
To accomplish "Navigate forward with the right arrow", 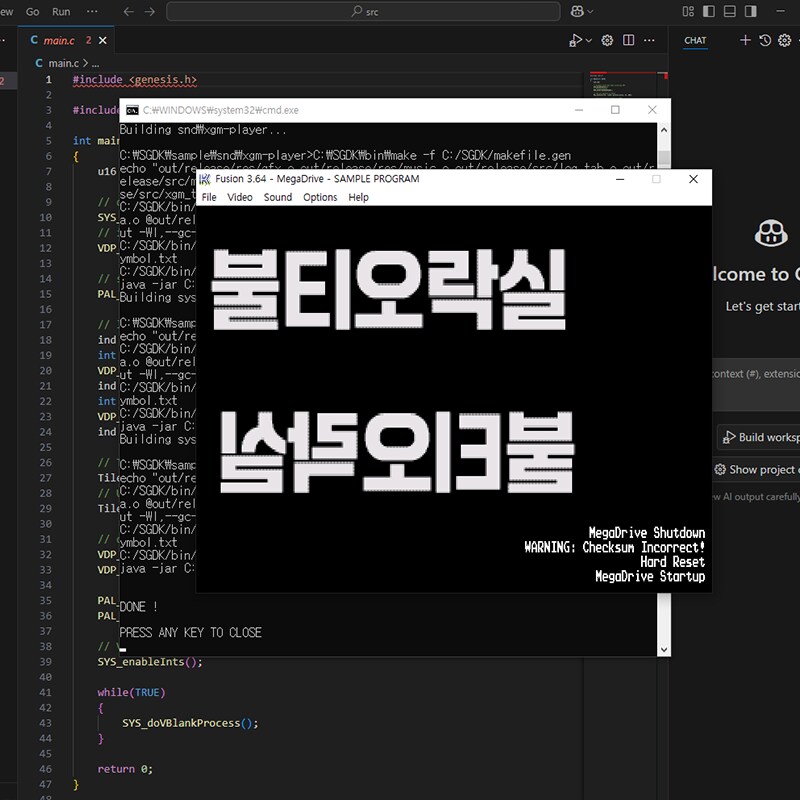I will coord(149,11).
